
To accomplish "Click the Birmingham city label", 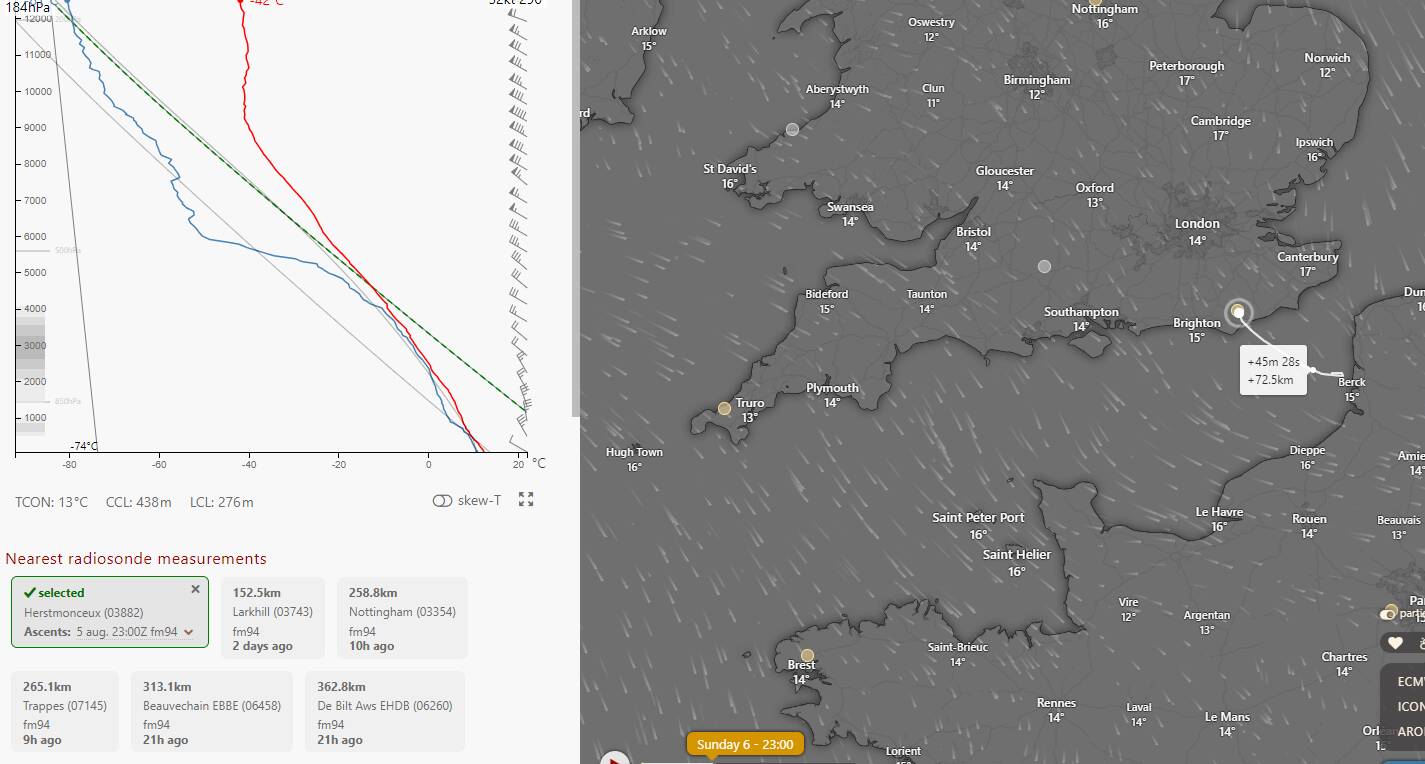I will click(x=1037, y=79).
